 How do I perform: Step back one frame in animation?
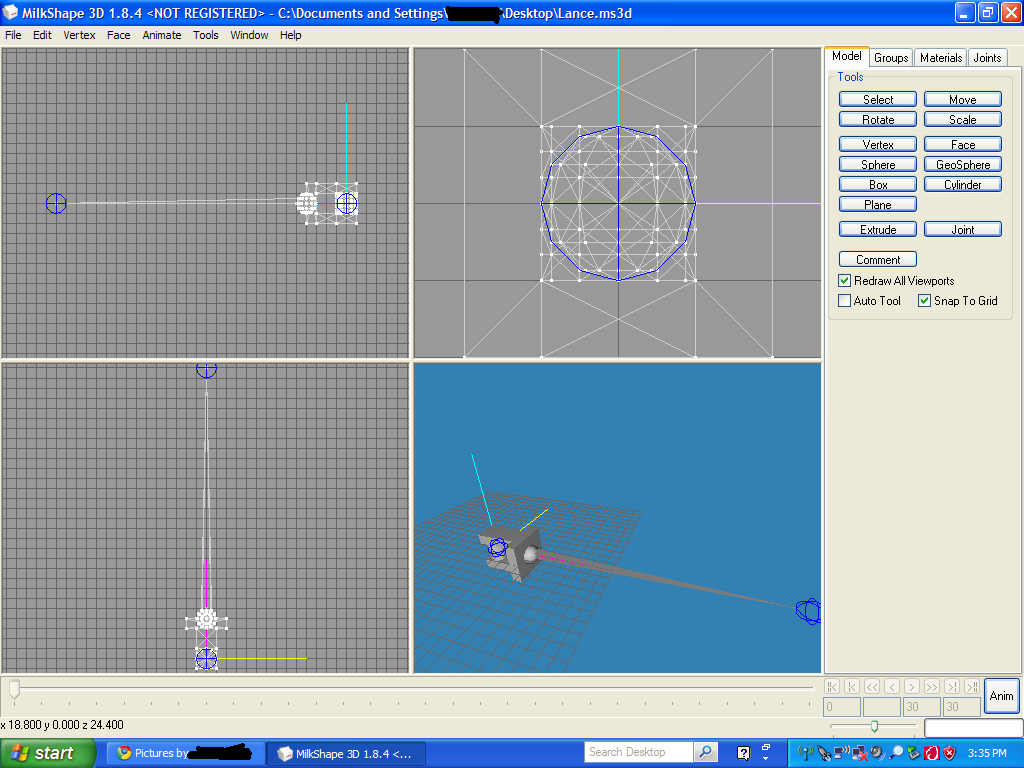892,686
